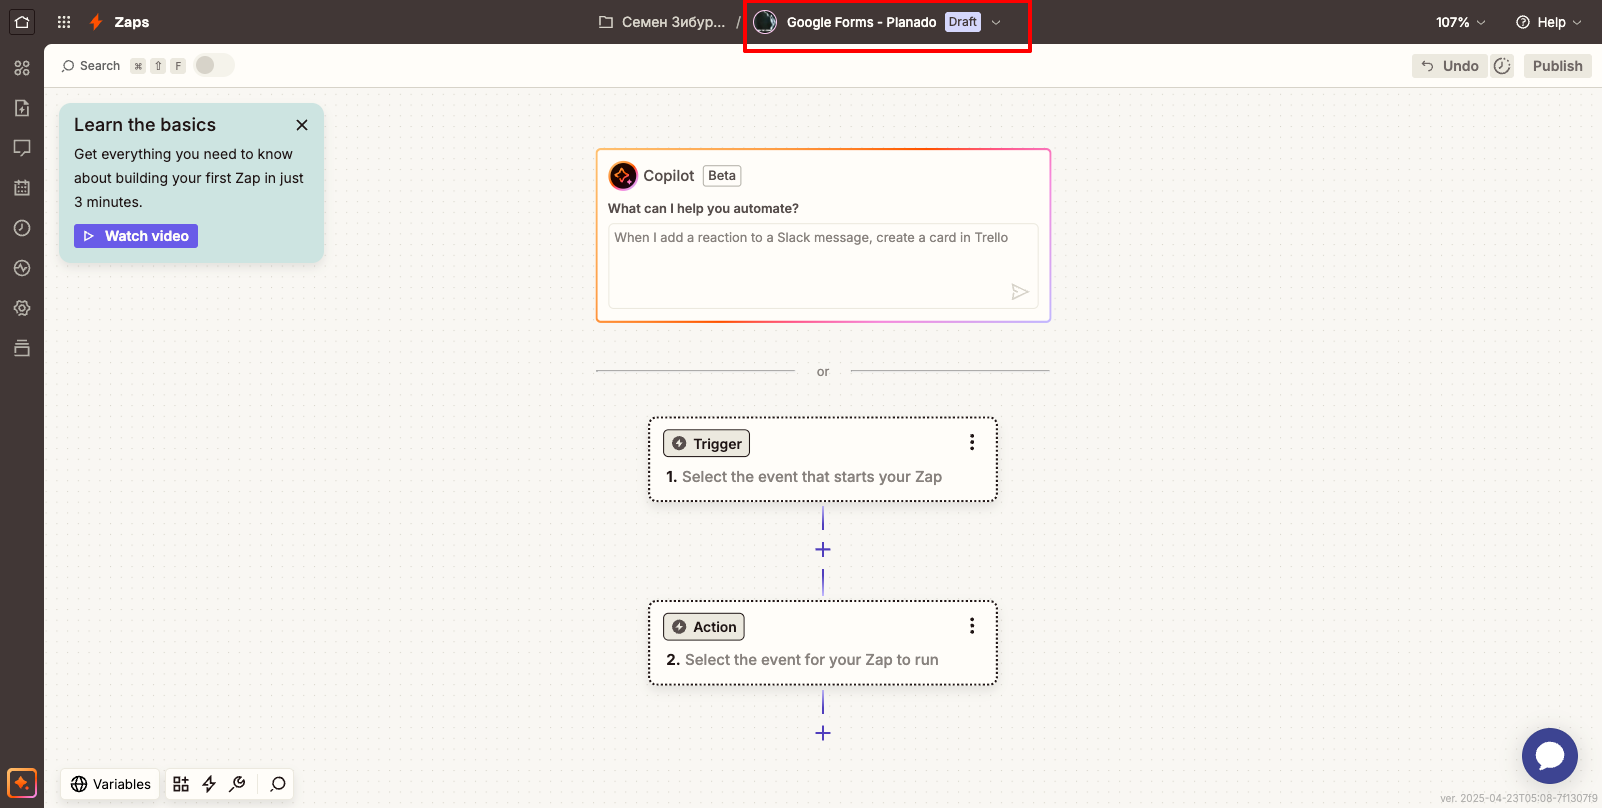Open the 107% zoom level dropdown

coord(1461,22)
